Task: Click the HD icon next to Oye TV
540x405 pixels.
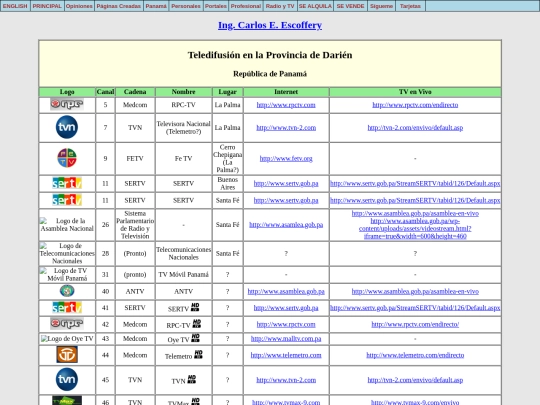Action: tap(195, 338)
